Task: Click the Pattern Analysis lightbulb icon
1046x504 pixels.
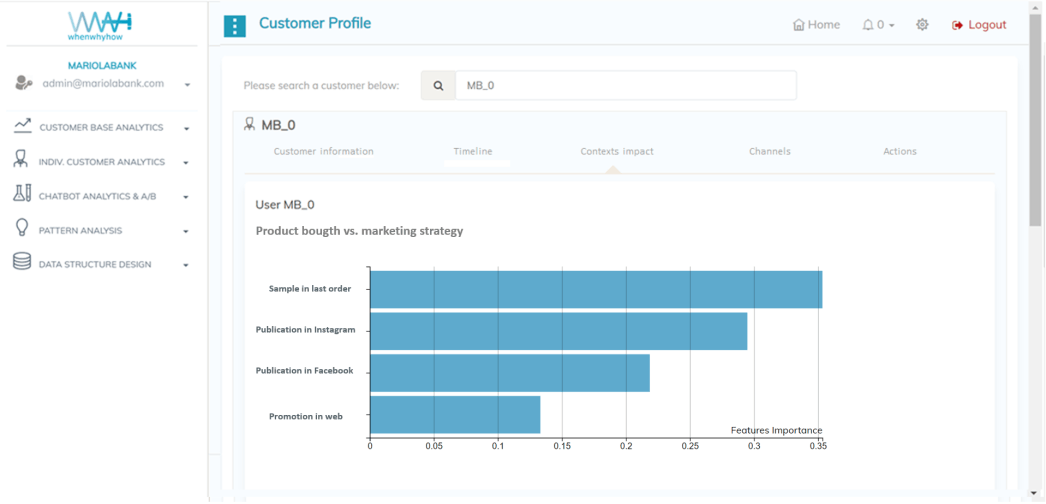Action: coord(22,229)
